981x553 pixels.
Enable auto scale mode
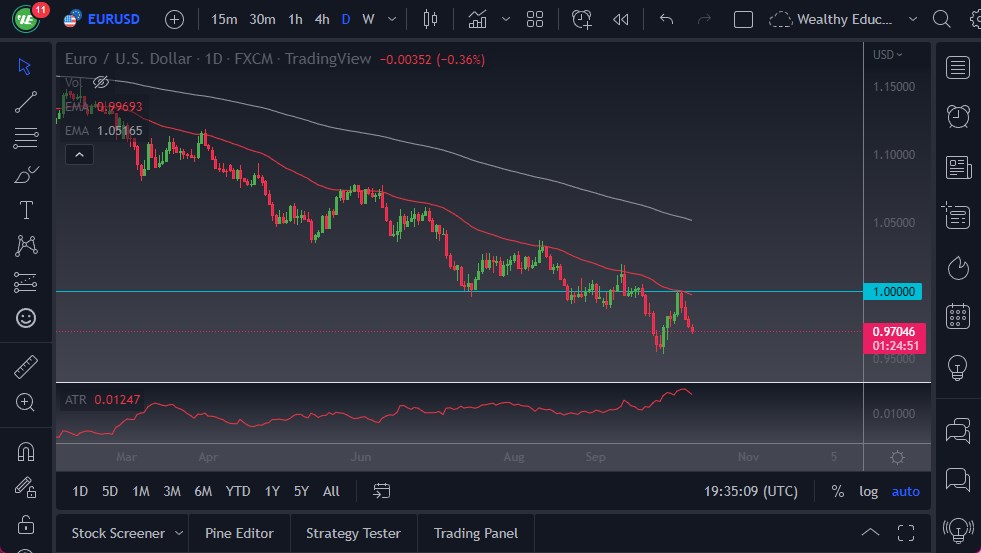pos(905,491)
